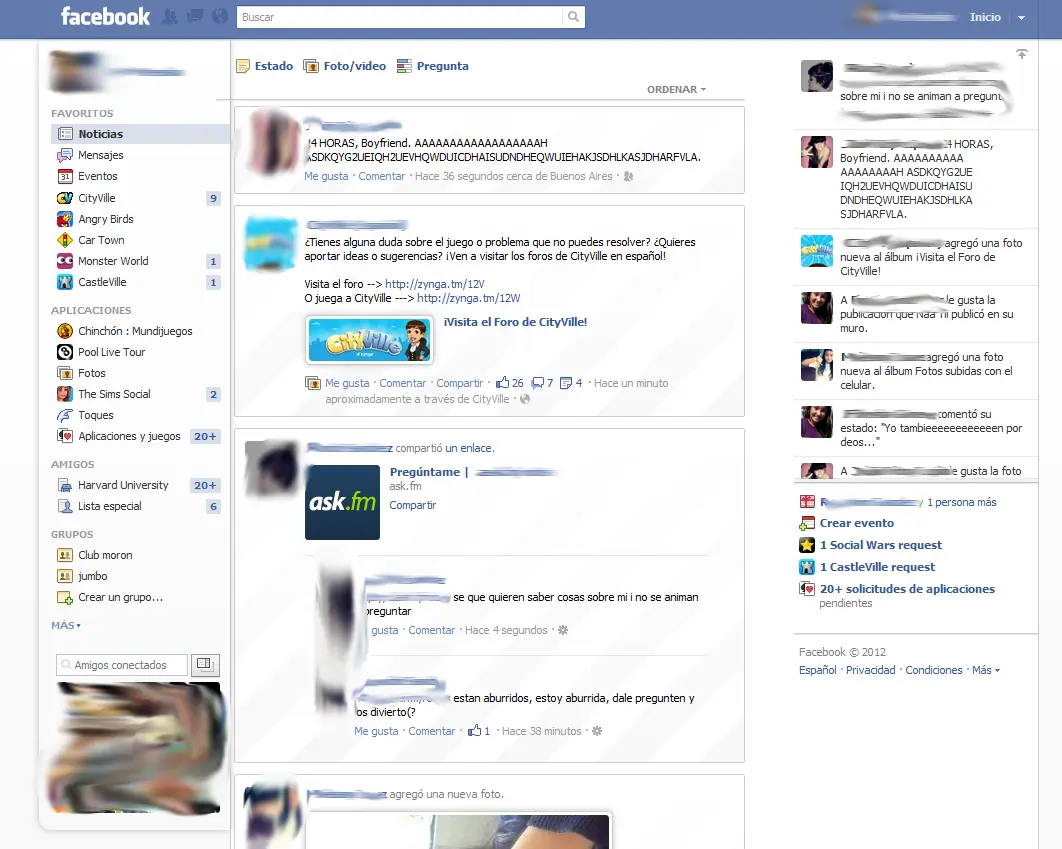1062x849 pixels.
Task: Open Fotos icon in applications
Action: pos(65,373)
